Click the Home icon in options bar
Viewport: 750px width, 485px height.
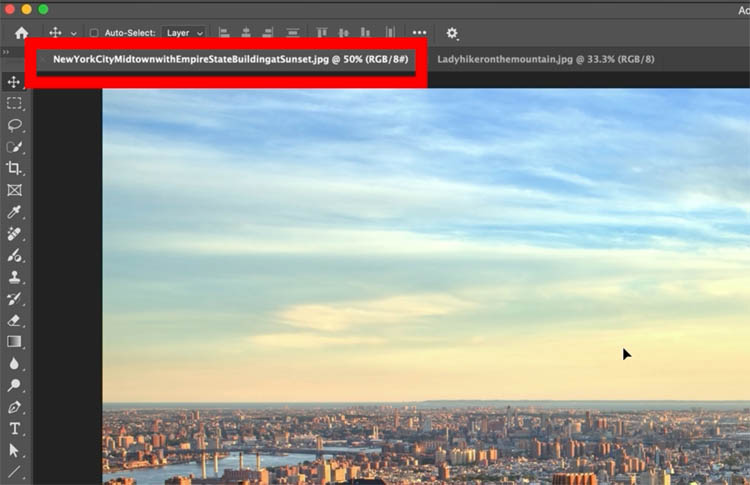click(21, 33)
